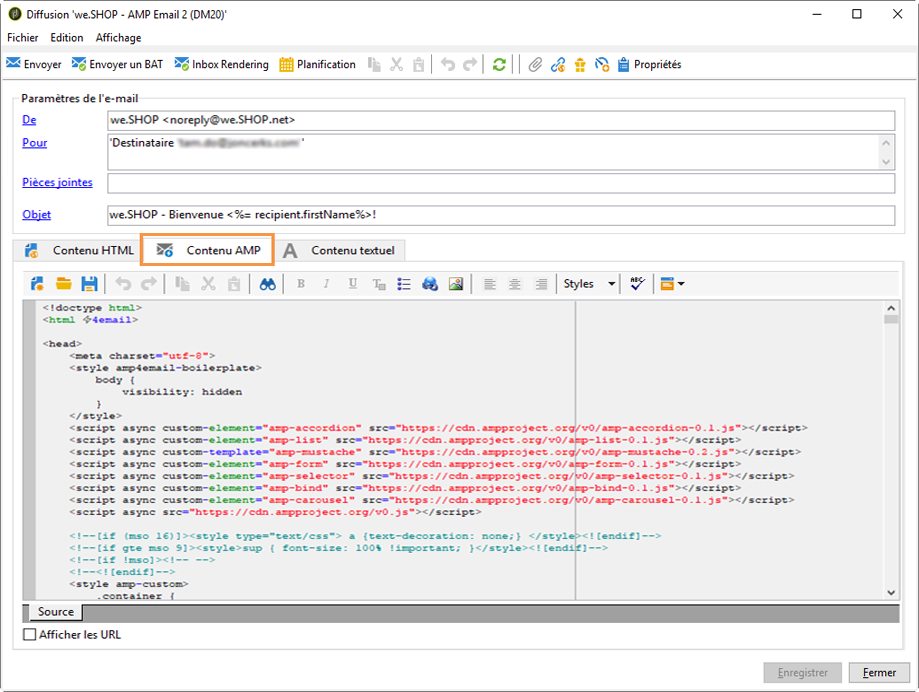This screenshot has width=919, height=692.
Task: Select the Source tab at bottom
Action: [x=56, y=612]
